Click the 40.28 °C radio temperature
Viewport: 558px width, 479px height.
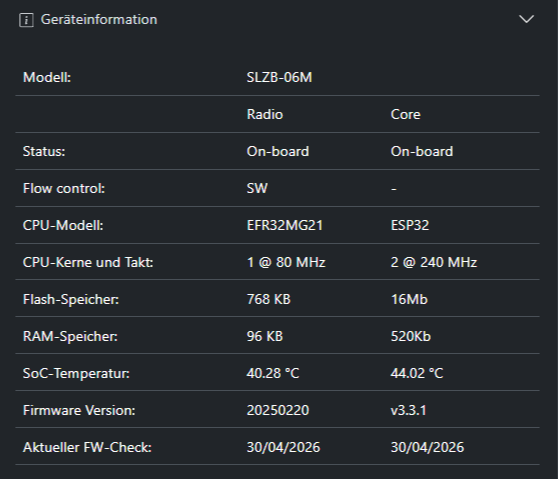click(x=273, y=373)
